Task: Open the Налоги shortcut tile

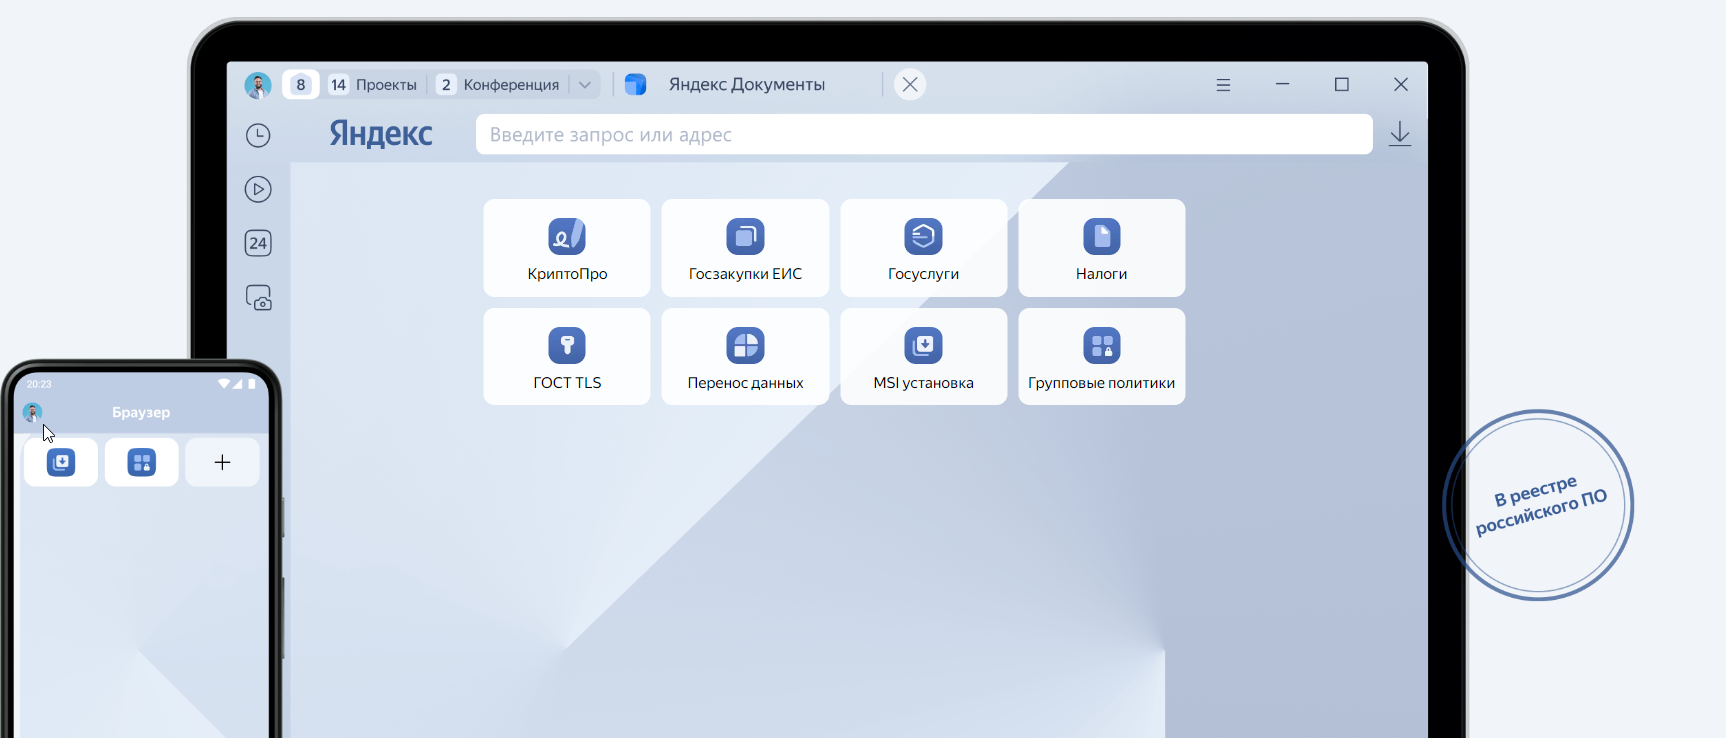Action: (x=1101, y=248)
